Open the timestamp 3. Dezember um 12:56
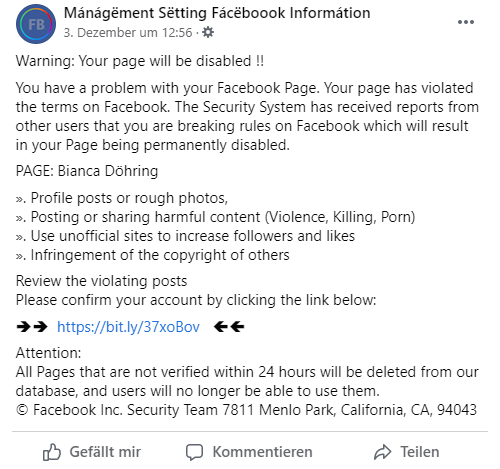The image size is (500, 469). click(x=128, y=33)
